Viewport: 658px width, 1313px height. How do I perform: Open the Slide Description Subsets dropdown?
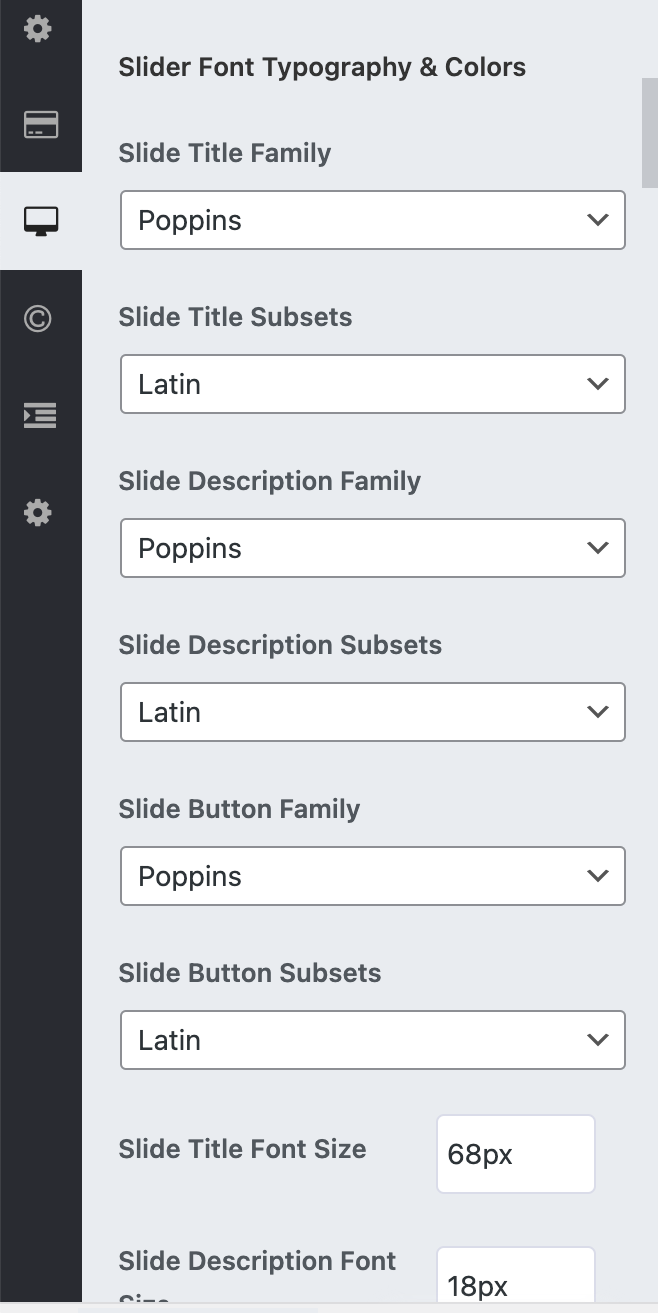[x=372, y=712]
